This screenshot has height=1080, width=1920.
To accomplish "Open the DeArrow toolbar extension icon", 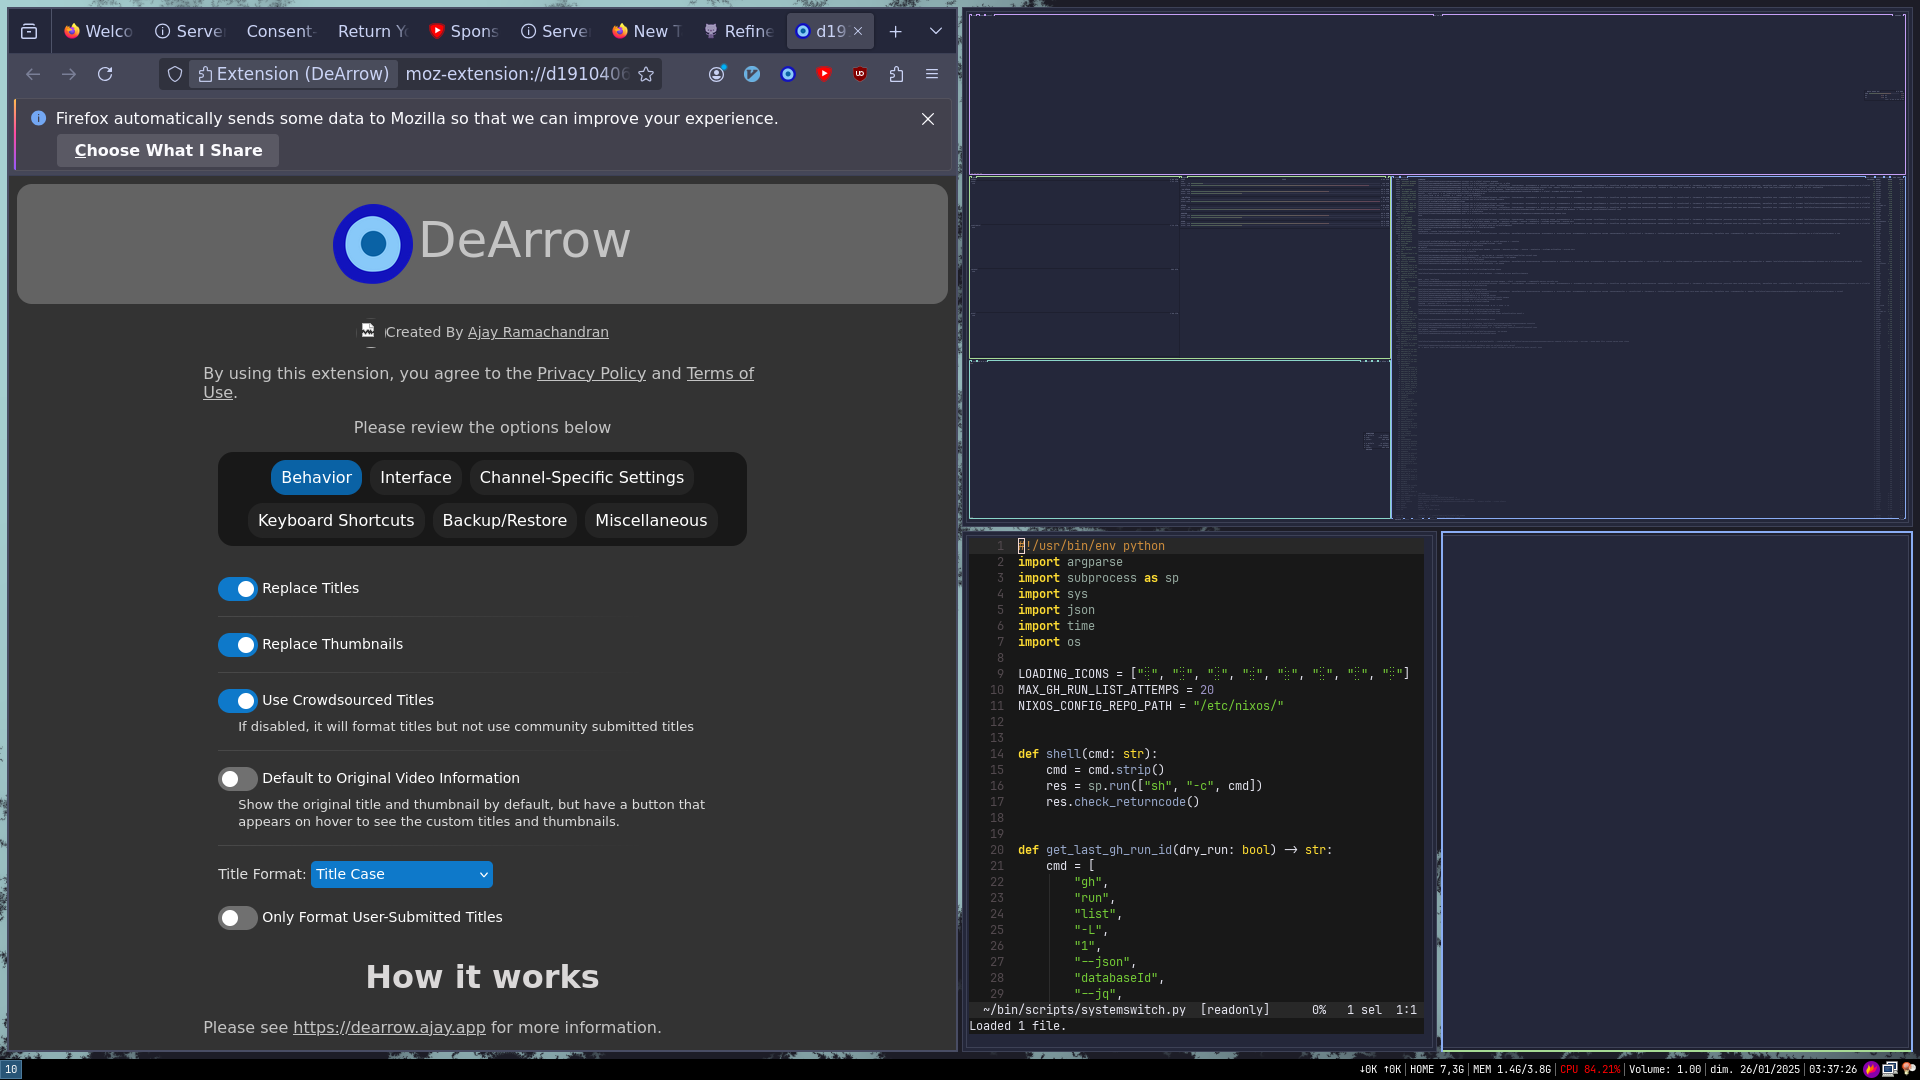I will pyautogui.click(x=788, y=74).
